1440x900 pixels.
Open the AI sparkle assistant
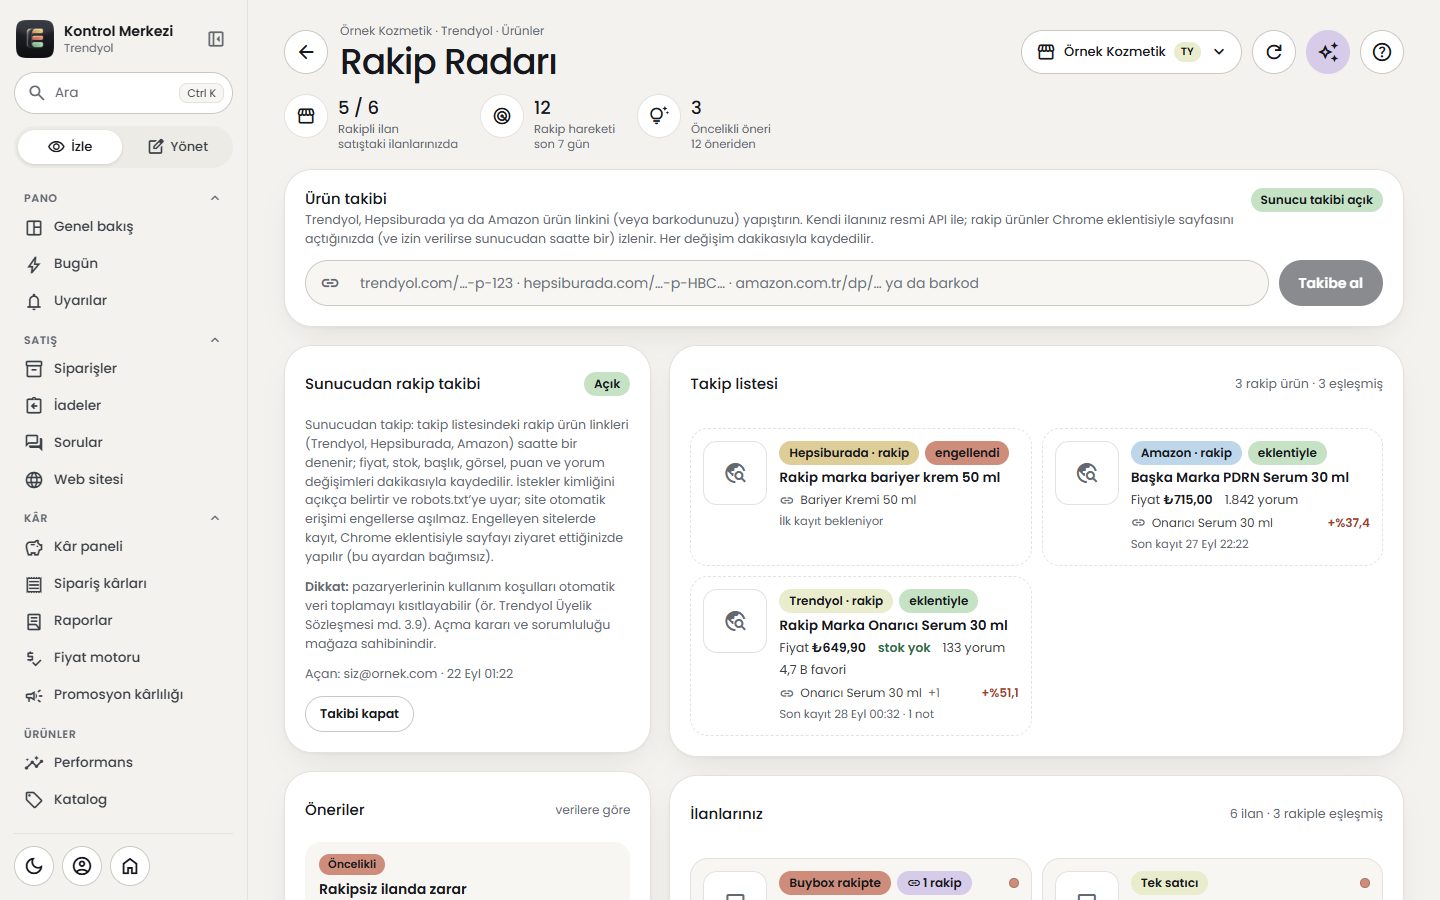(x=1328, y=52)
